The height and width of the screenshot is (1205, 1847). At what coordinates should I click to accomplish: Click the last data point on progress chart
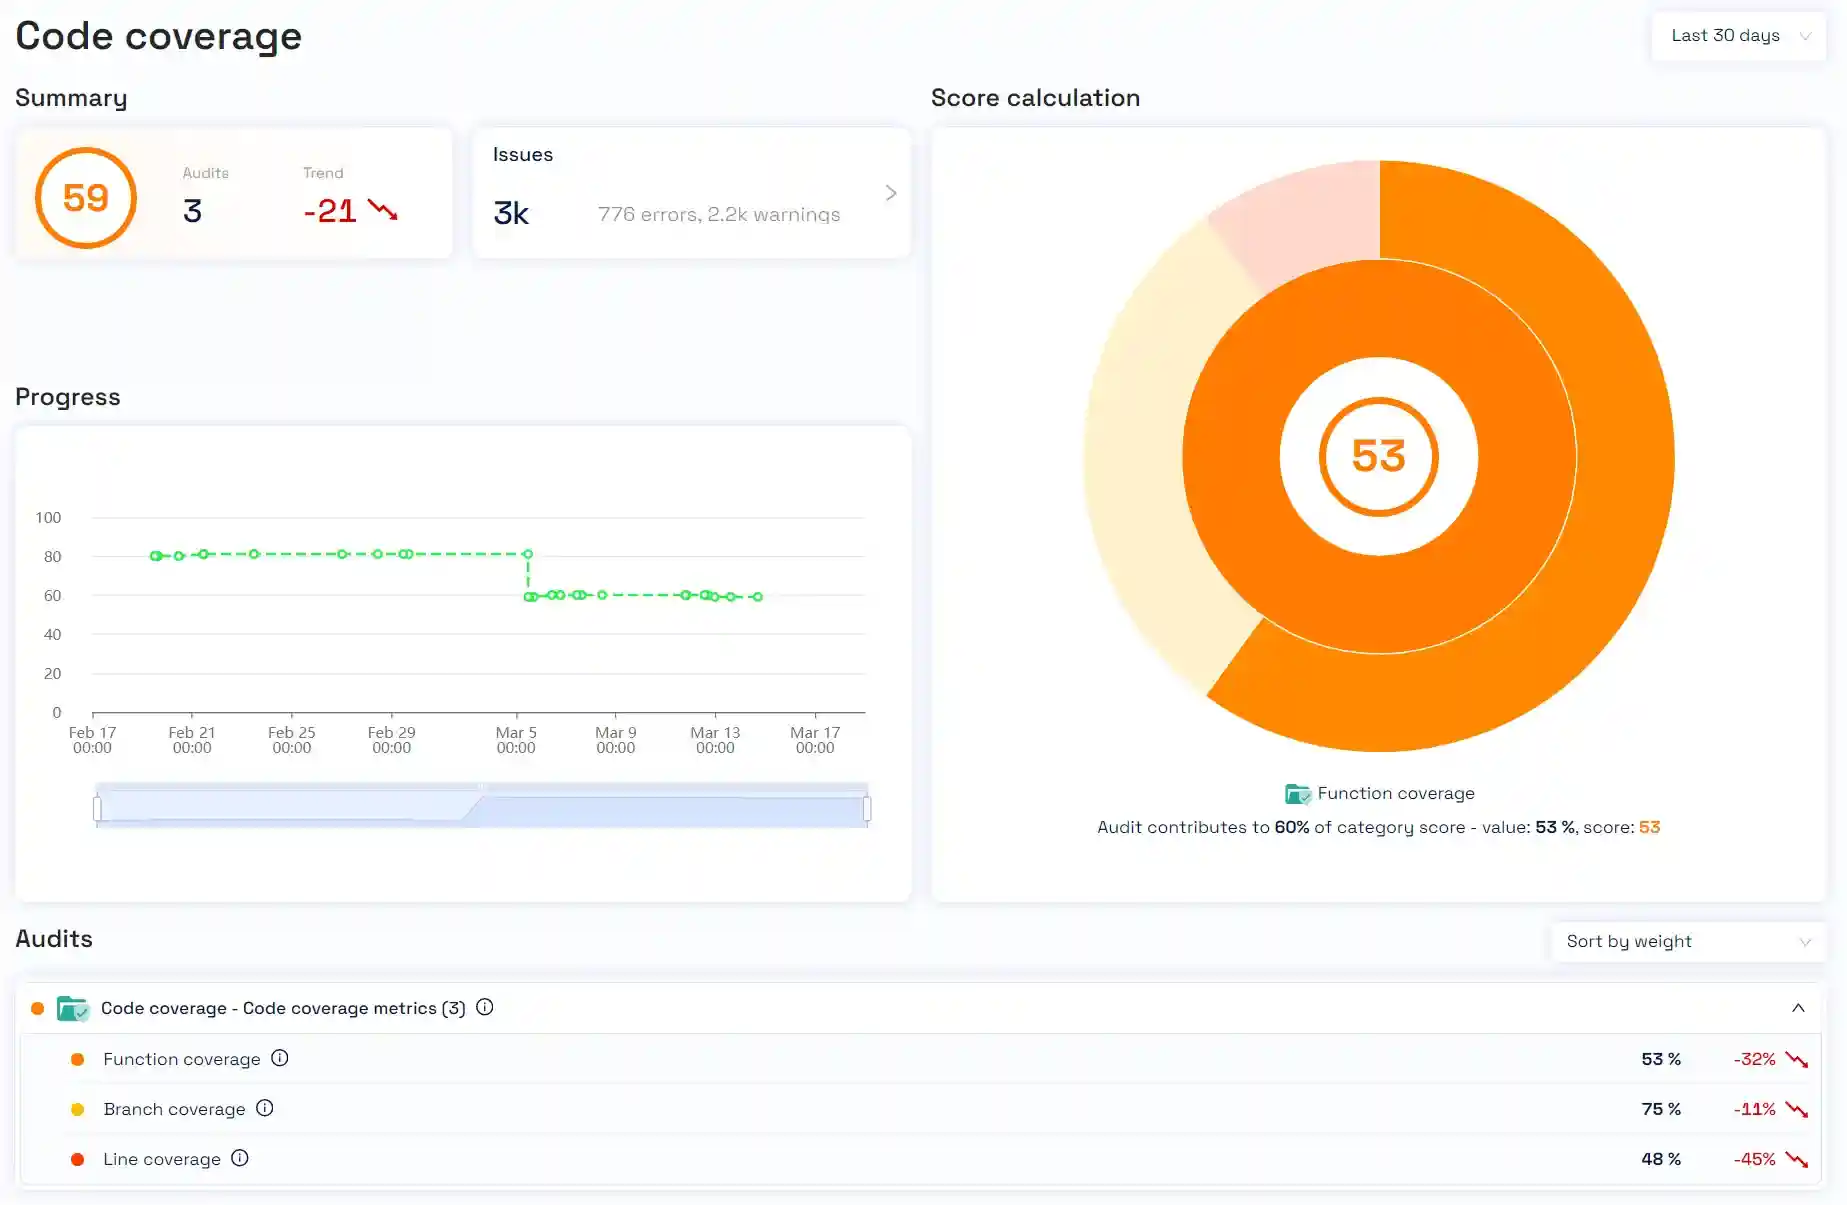(x=758, y=597)
